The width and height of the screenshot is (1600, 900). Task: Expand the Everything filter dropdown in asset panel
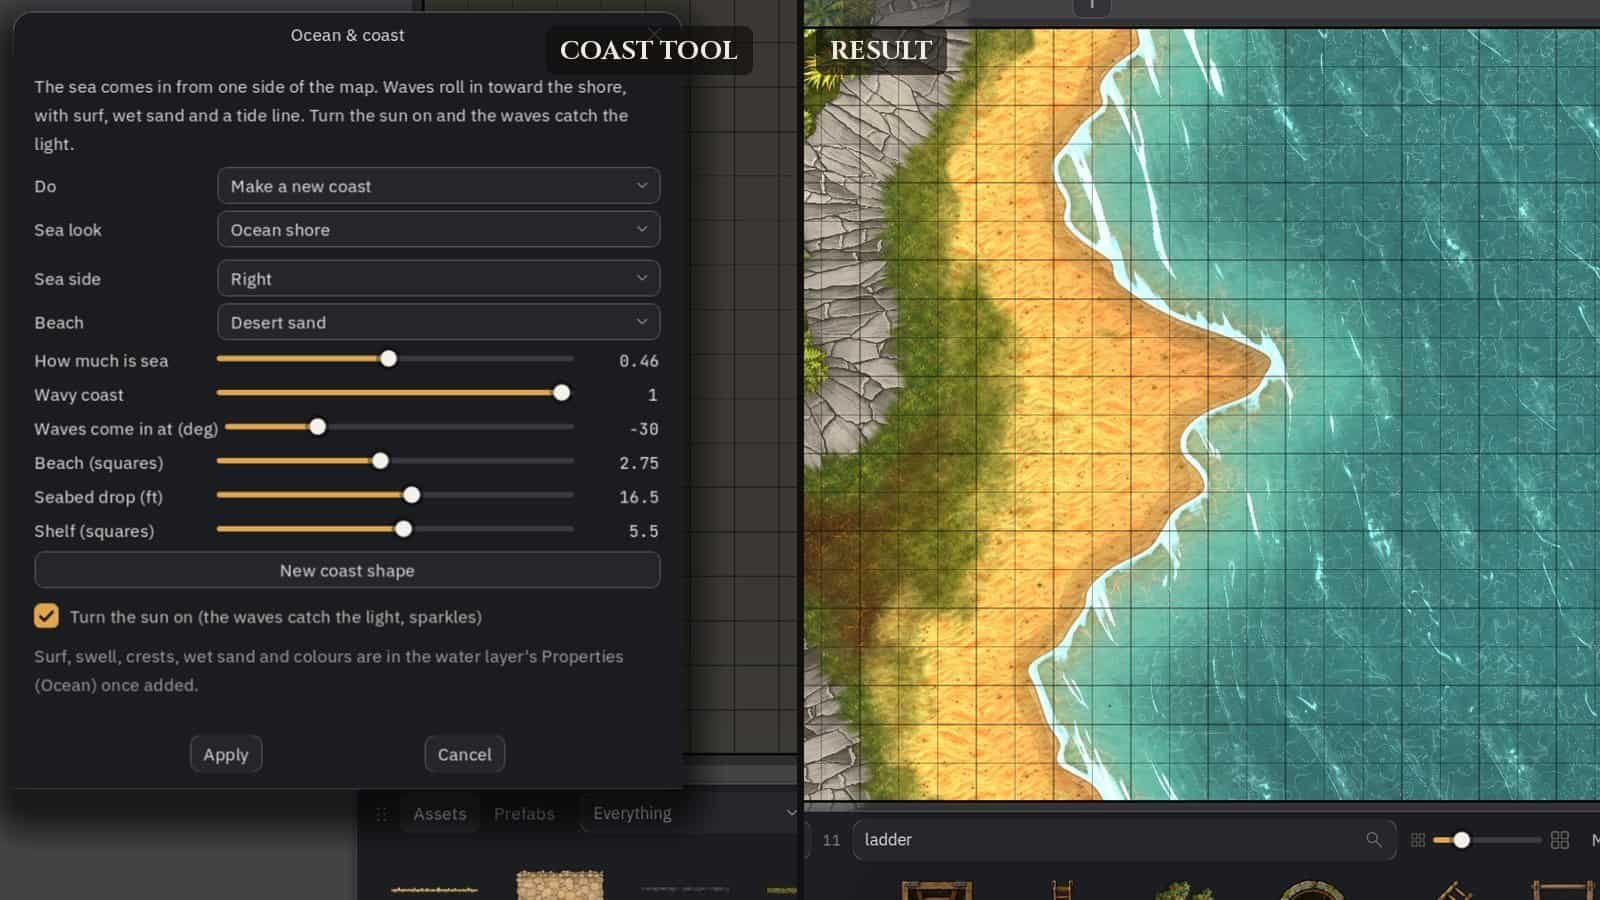pos(690,813)
